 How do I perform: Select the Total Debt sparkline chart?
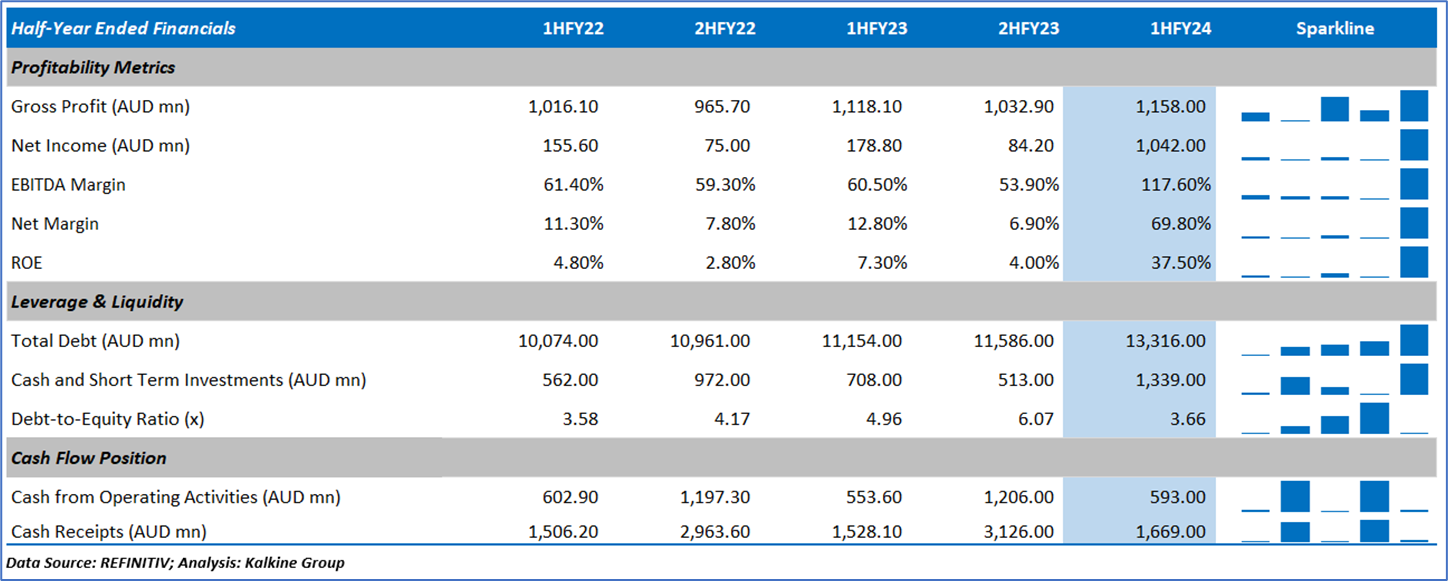point(1334,341)
